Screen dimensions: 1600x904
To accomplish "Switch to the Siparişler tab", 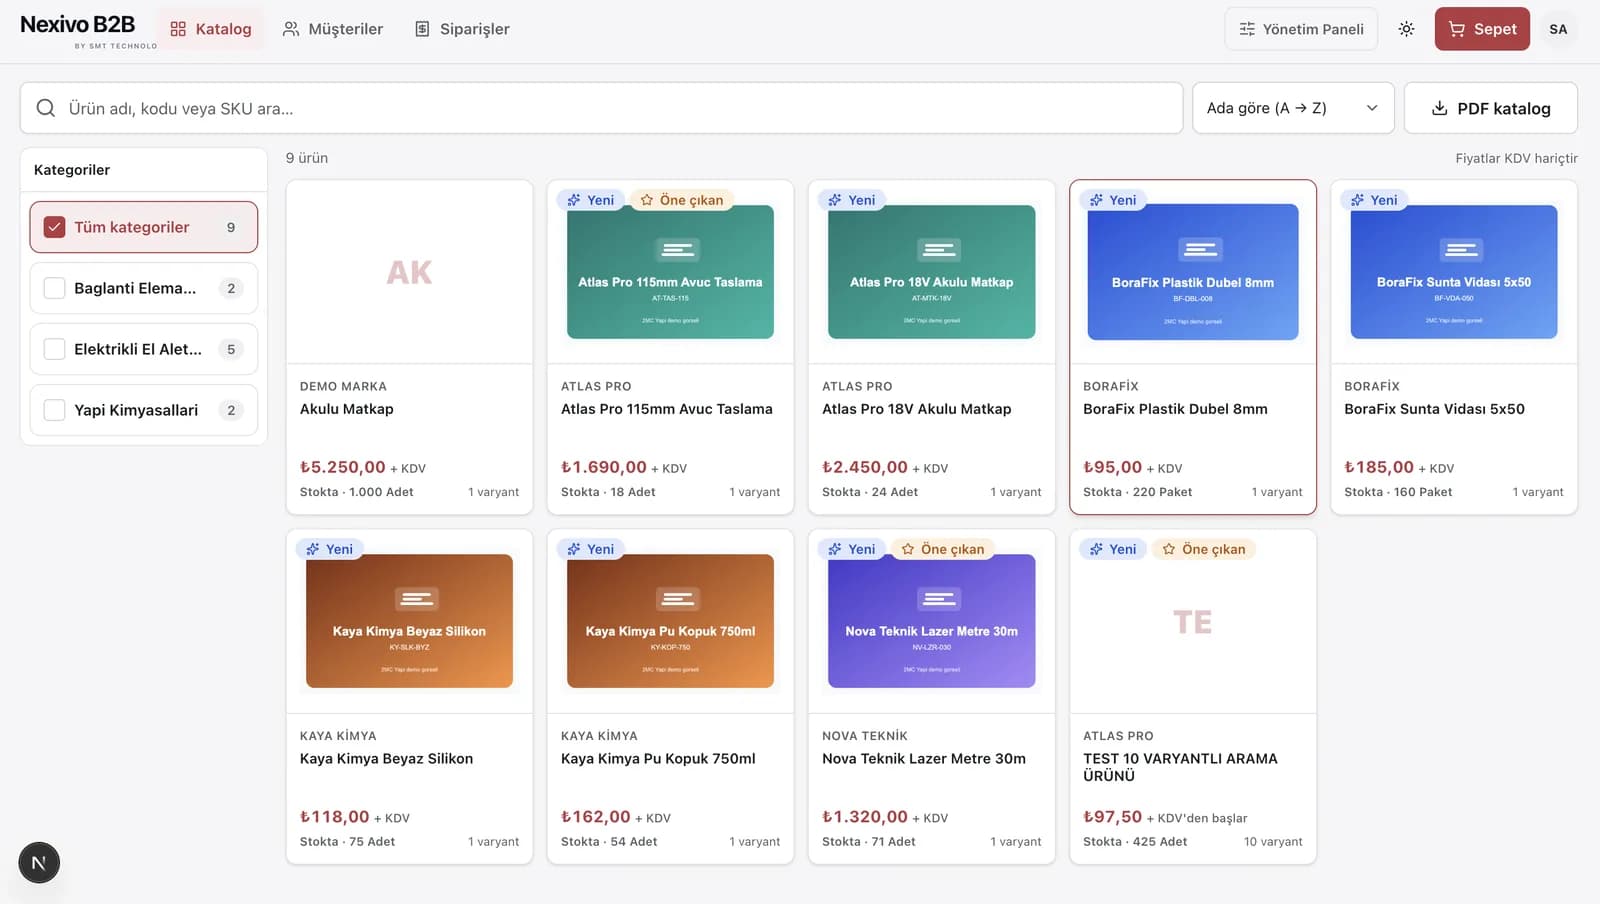I will (x=462, y=29).
